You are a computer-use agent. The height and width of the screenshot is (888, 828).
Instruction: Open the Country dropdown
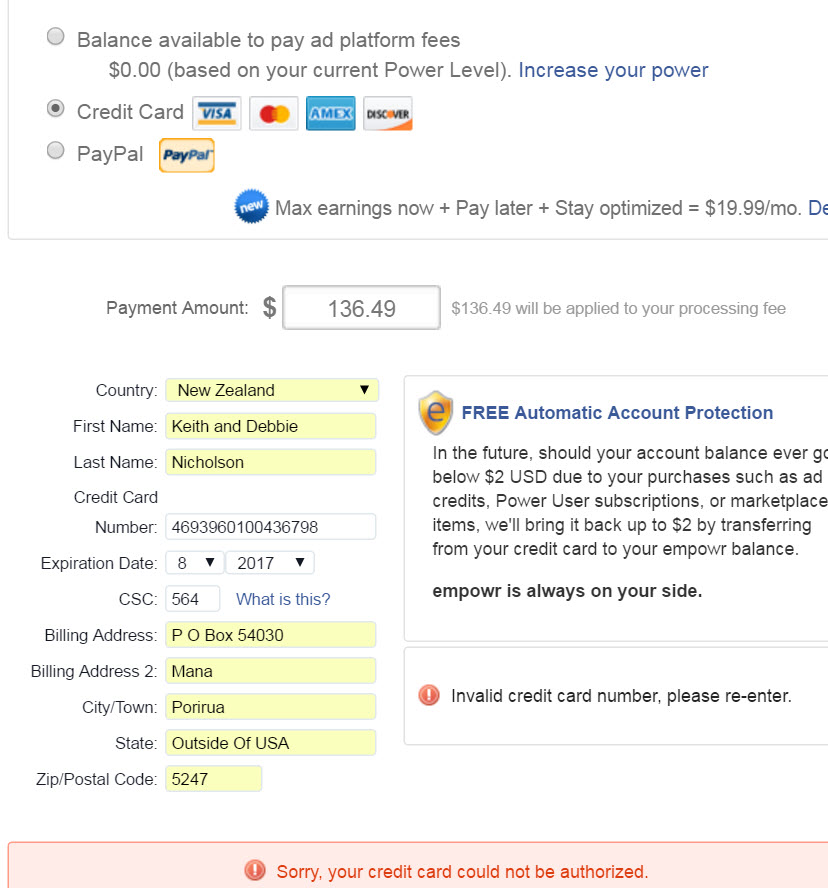272,390
